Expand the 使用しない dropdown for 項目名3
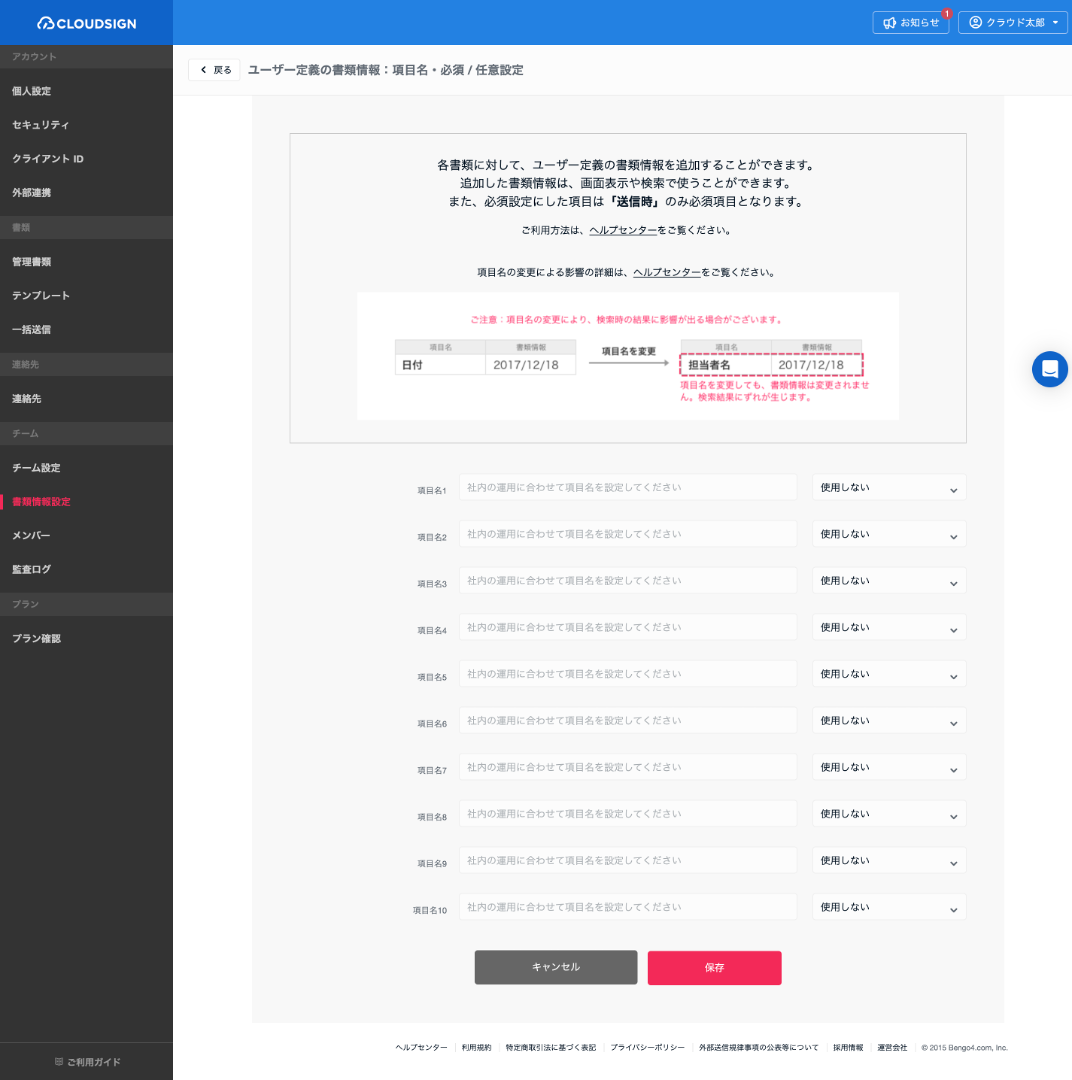This screenshot has width=1072, height=1080. click(x=889, y=581)
